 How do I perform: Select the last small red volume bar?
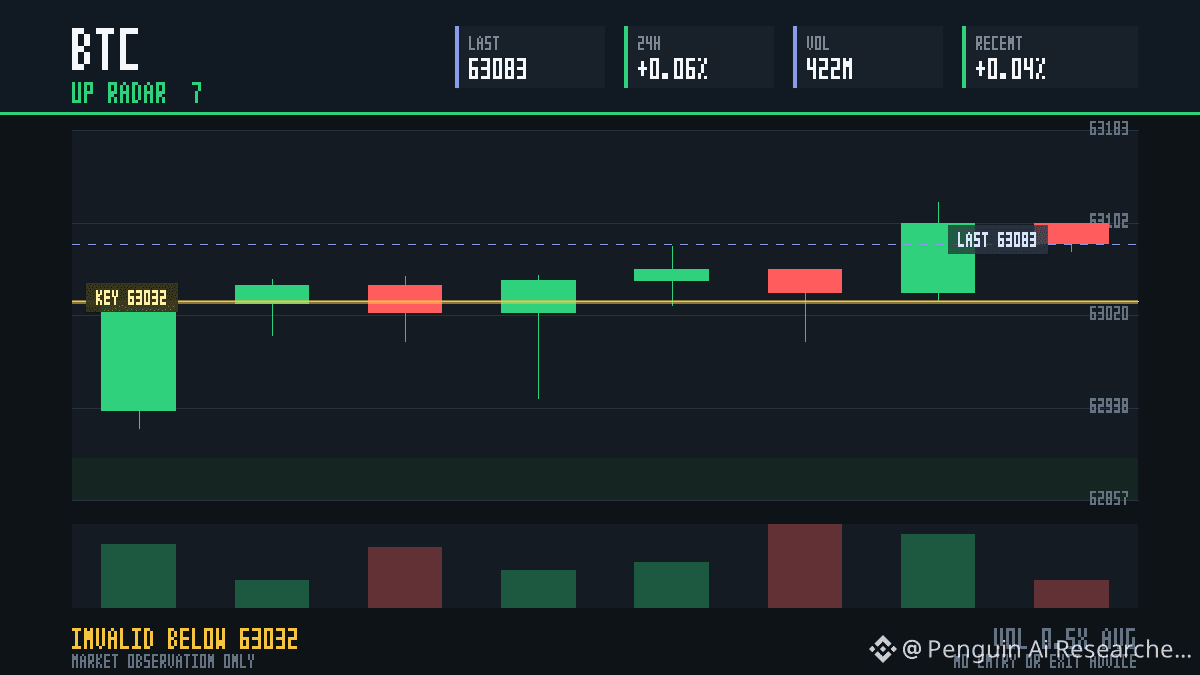1071,594
